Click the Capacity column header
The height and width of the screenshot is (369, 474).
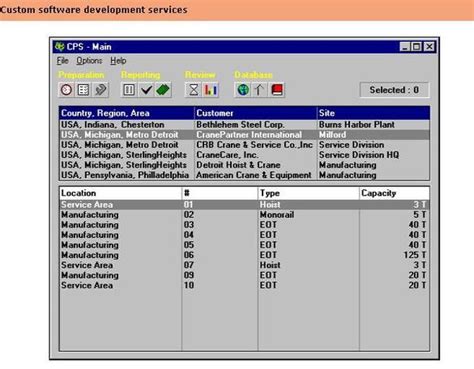[394, 193]
